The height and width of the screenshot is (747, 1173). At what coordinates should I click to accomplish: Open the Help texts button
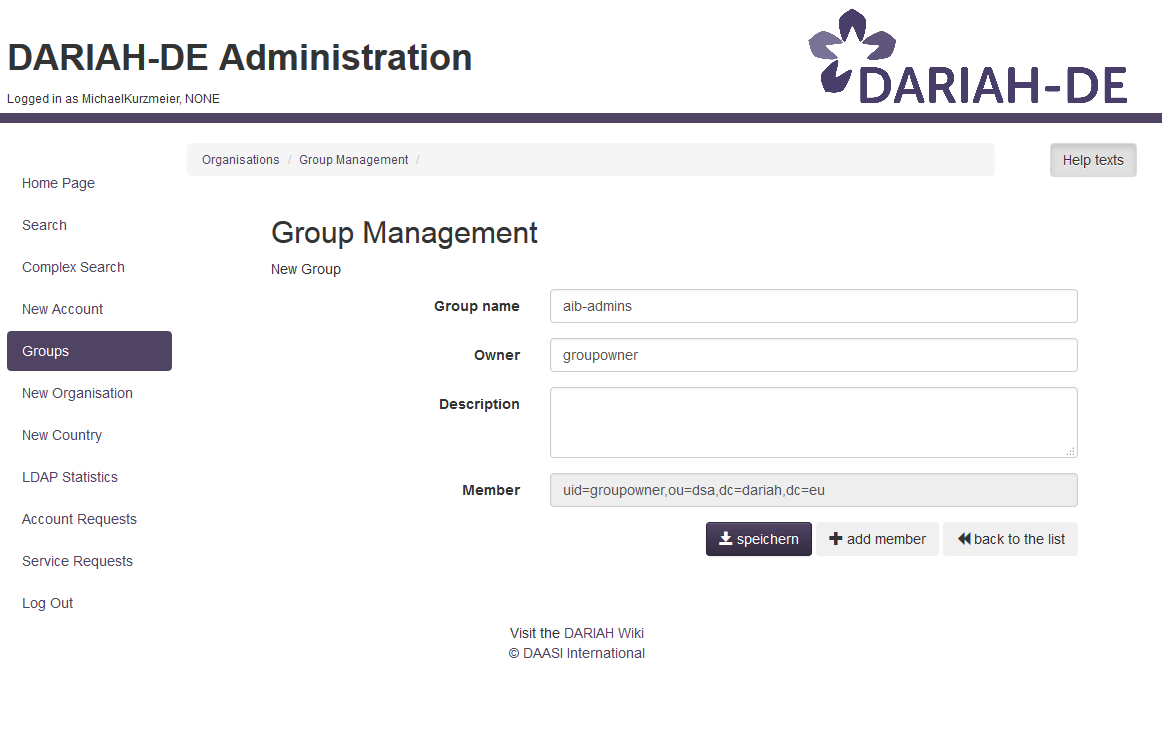coord(1092,160)
